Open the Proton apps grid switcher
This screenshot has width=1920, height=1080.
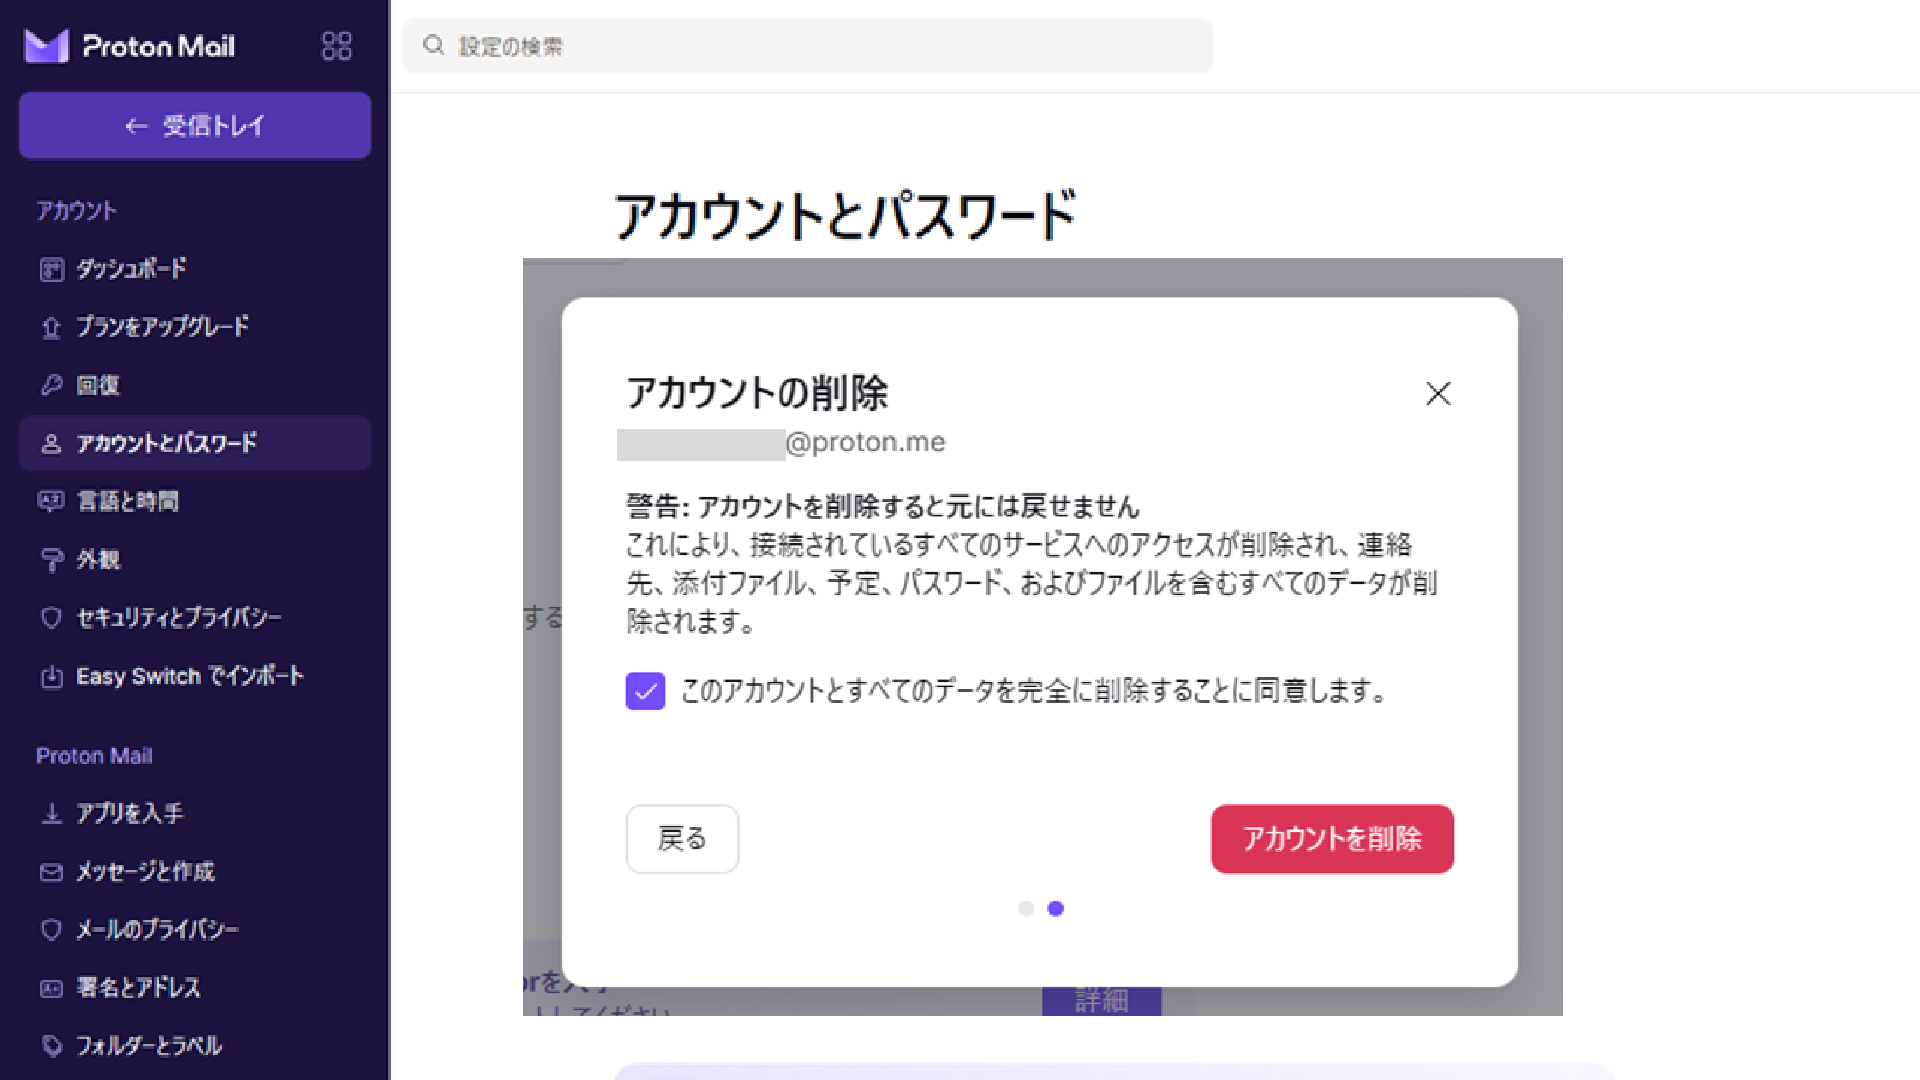(x=336, y=46)
